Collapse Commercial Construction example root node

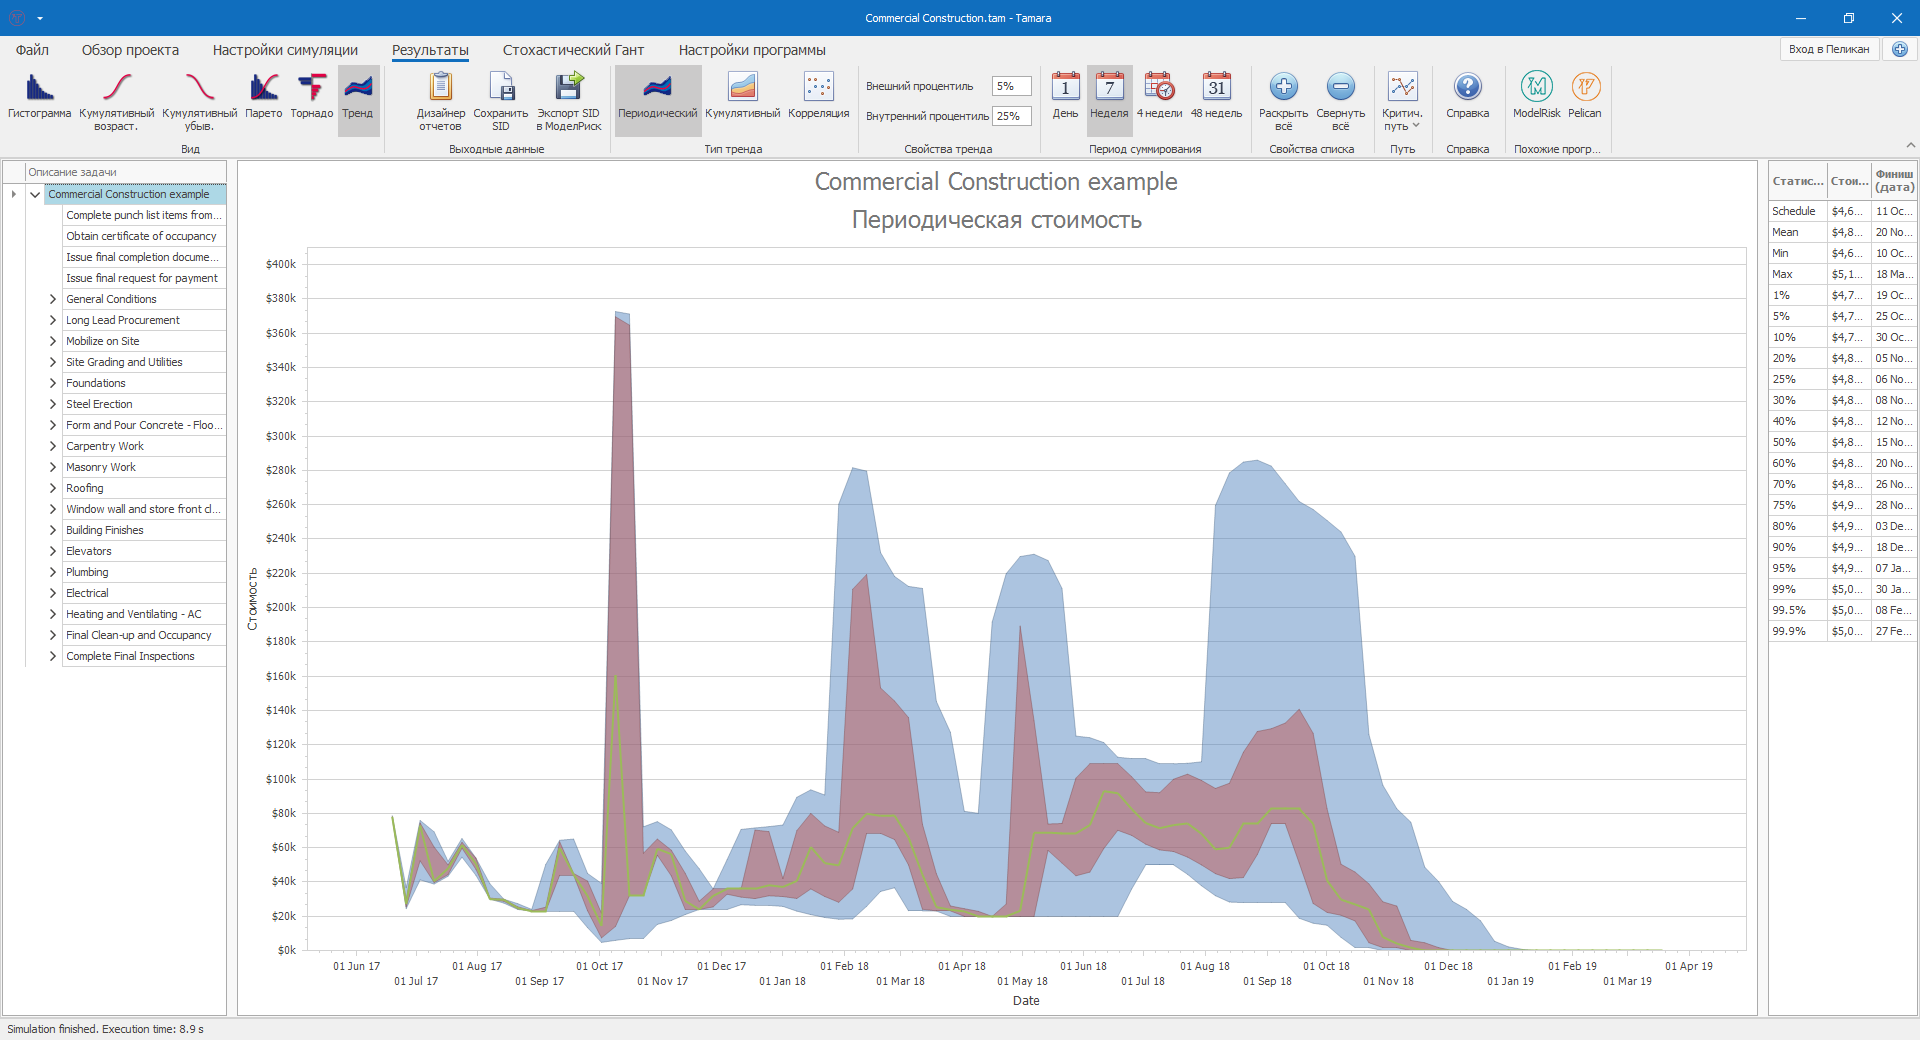coord(35,194)
